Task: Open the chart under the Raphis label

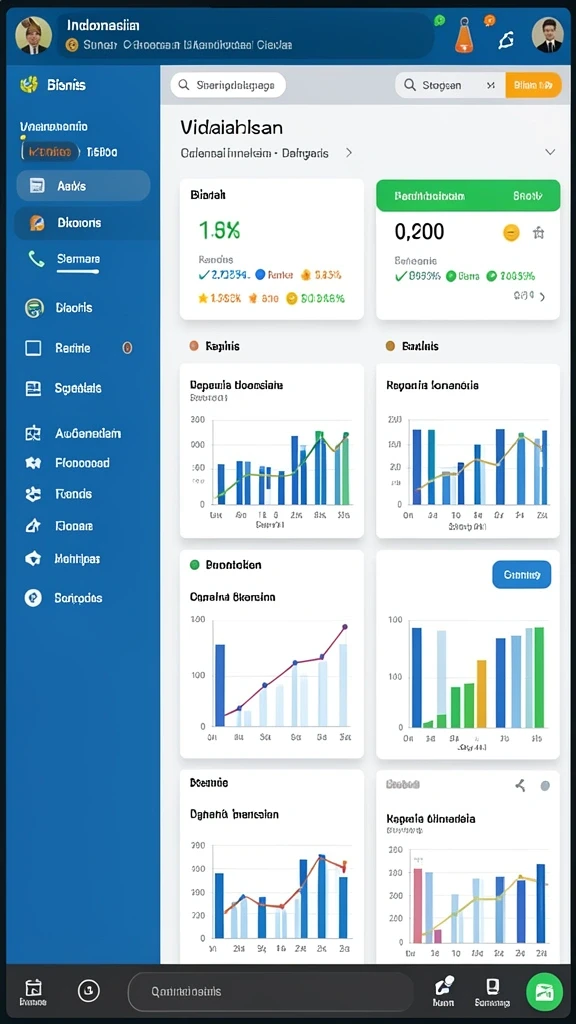Action: (x=272, y=451)
